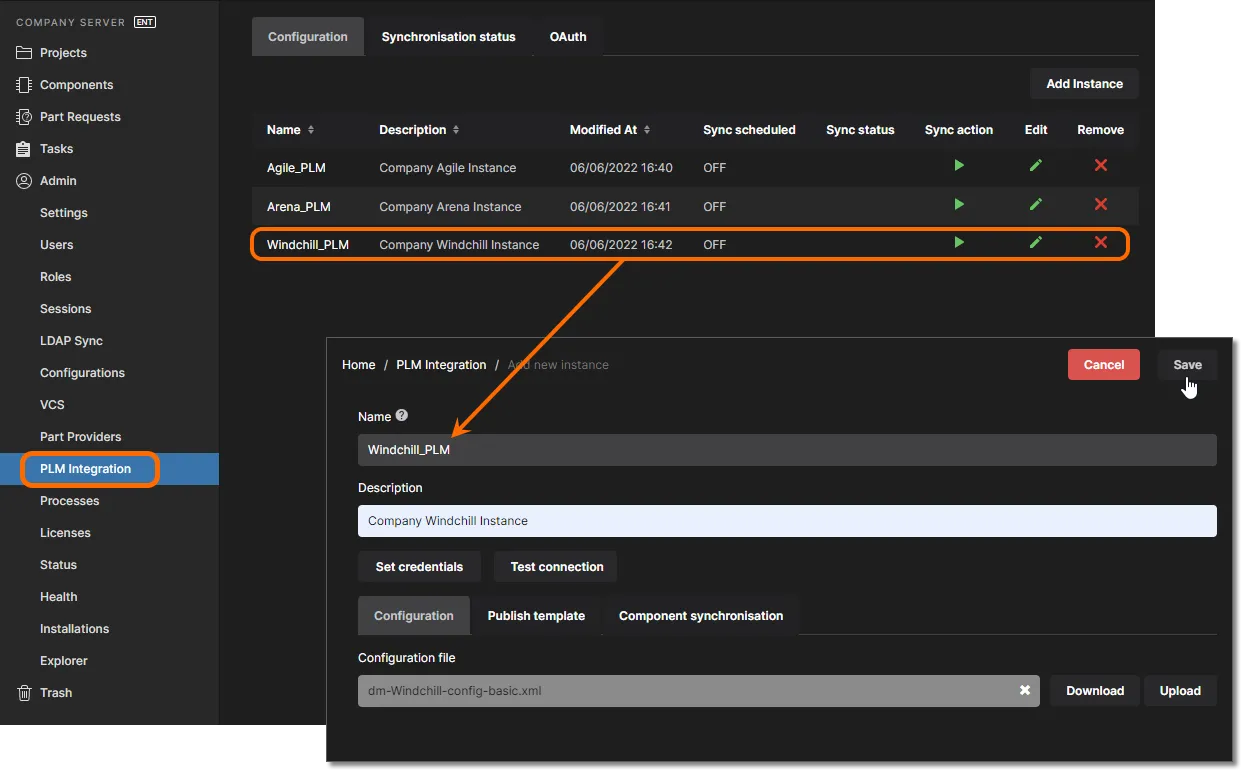Open Part Providers page

coord(80,437)
